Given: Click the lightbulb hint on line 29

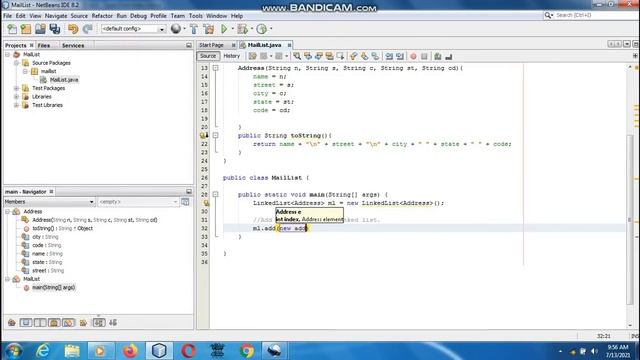Looking at the screenshot, I should pos(206,203).
